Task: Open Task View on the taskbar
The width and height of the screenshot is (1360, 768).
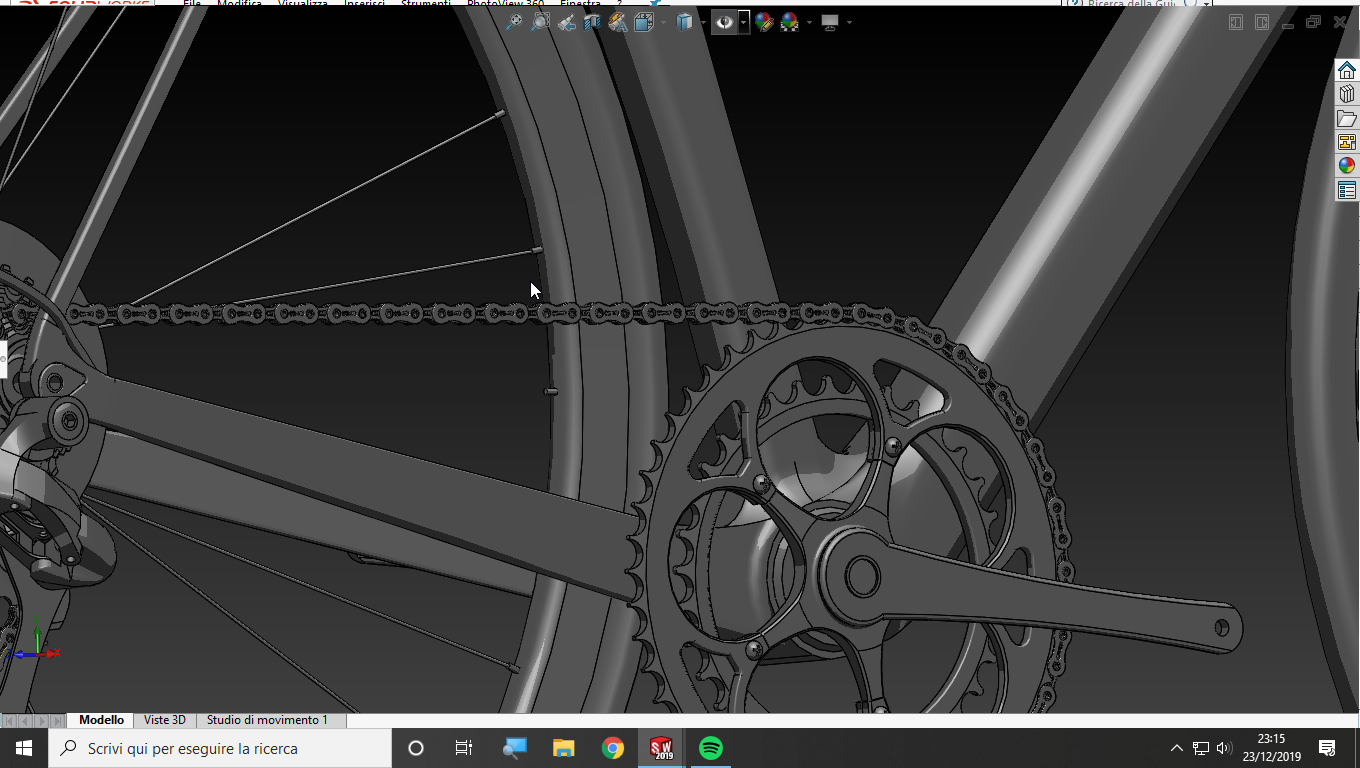Action: (x=464, y=748)
